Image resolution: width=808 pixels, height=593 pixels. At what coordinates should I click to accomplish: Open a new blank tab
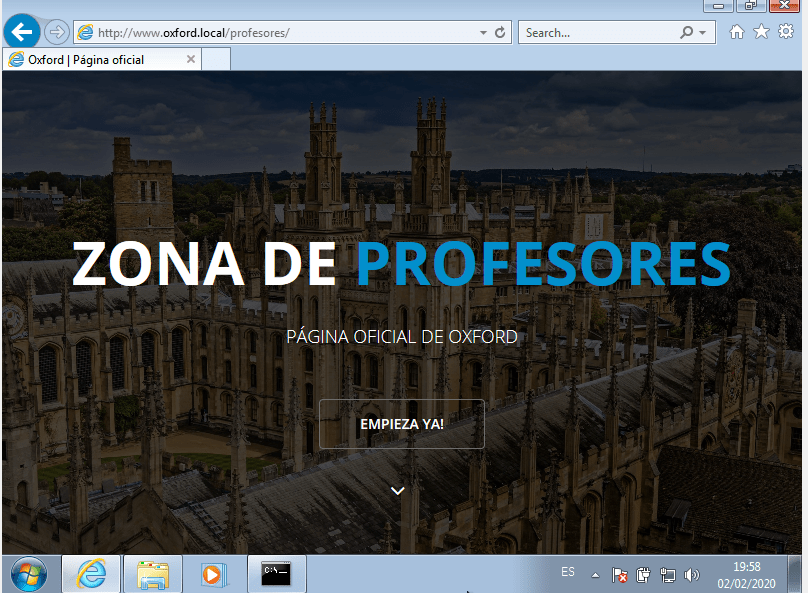[x=216, y=60]
